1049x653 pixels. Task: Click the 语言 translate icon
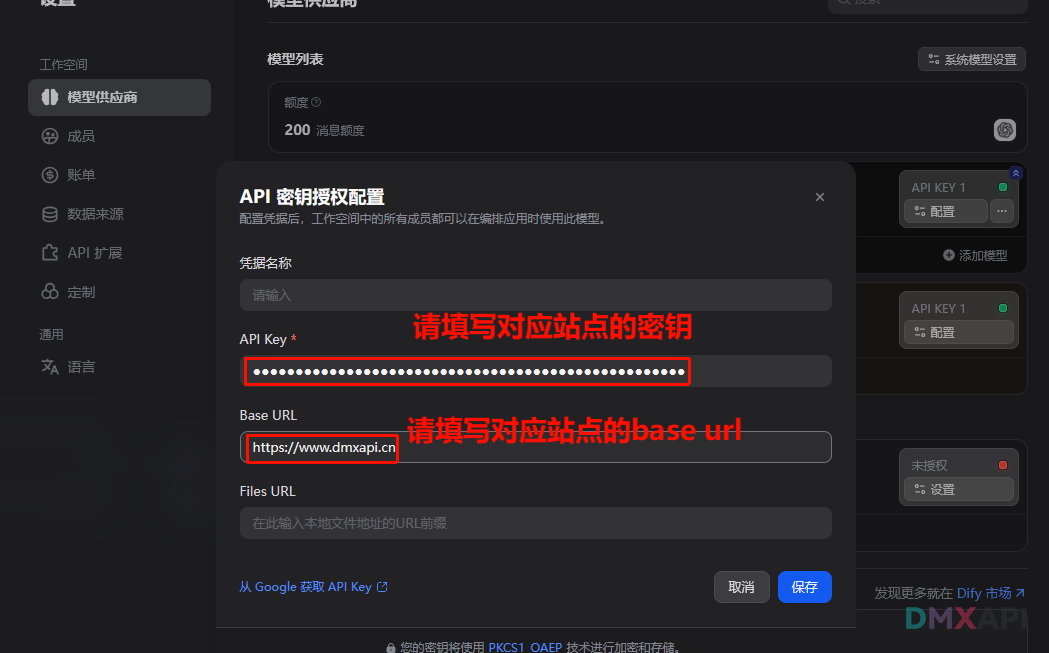pos(50,367)
